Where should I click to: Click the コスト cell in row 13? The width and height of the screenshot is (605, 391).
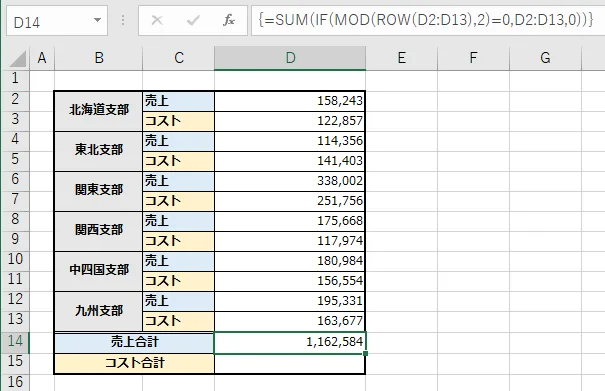pyautogui.click(x=179, y=322)
